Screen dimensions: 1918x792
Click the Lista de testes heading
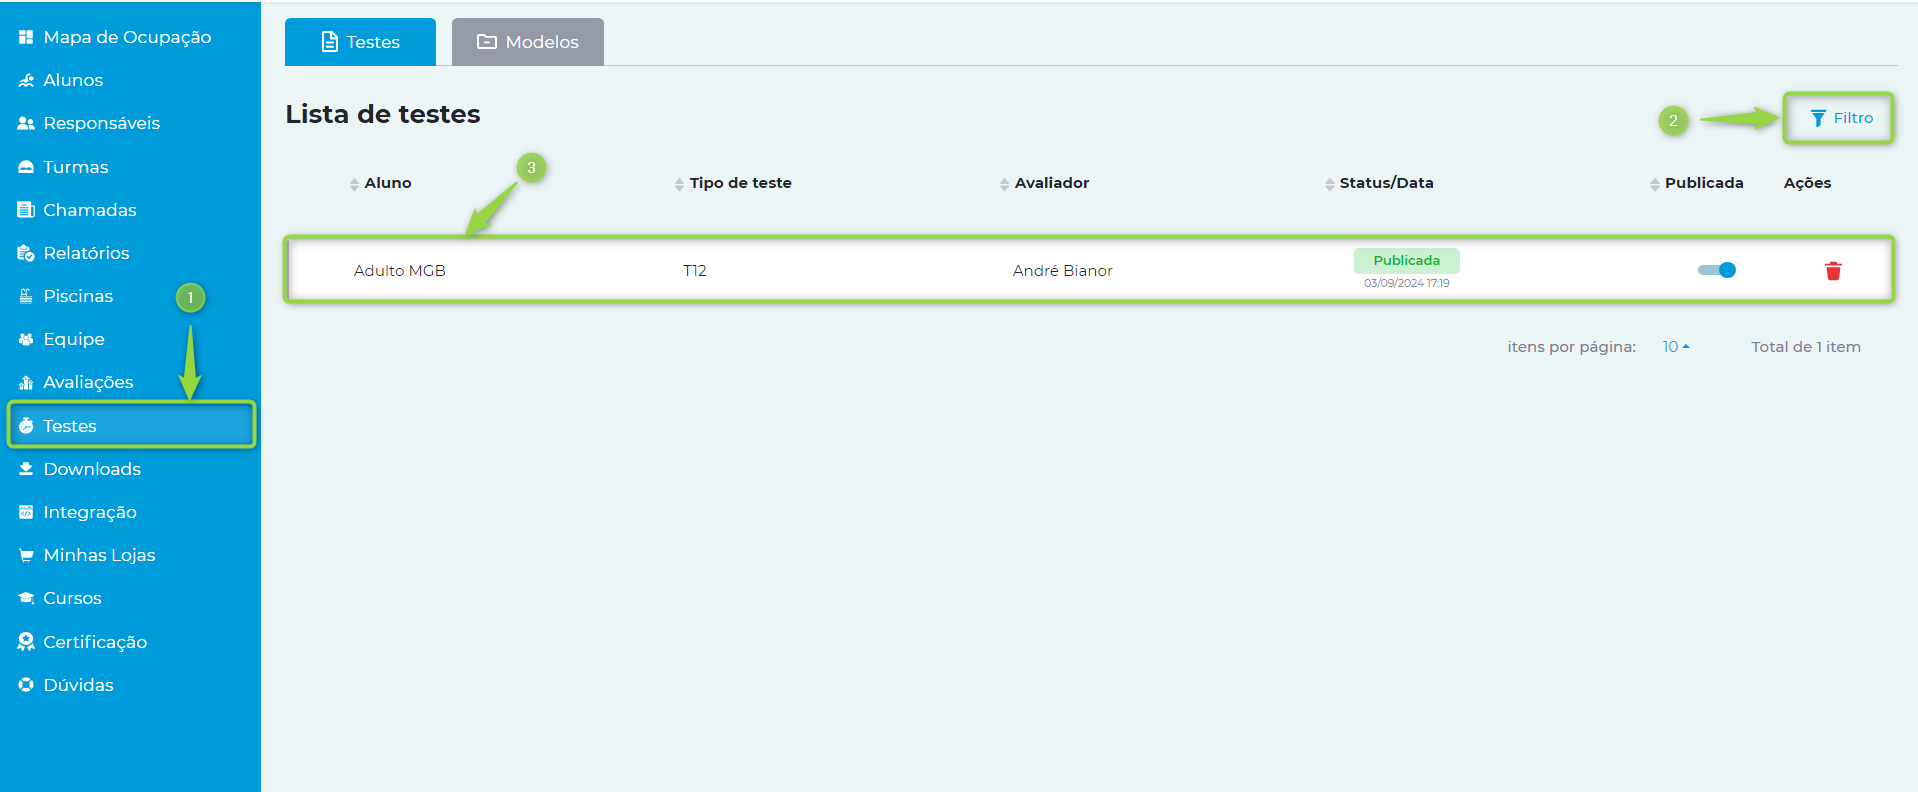pyautogui.click(x=383, y=114)
